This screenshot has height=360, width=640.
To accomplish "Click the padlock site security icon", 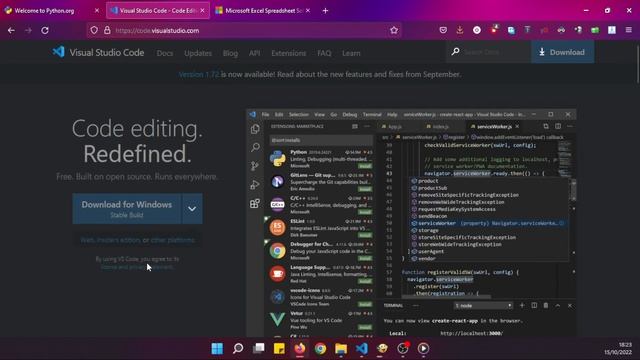I will [x=107, y=30].
